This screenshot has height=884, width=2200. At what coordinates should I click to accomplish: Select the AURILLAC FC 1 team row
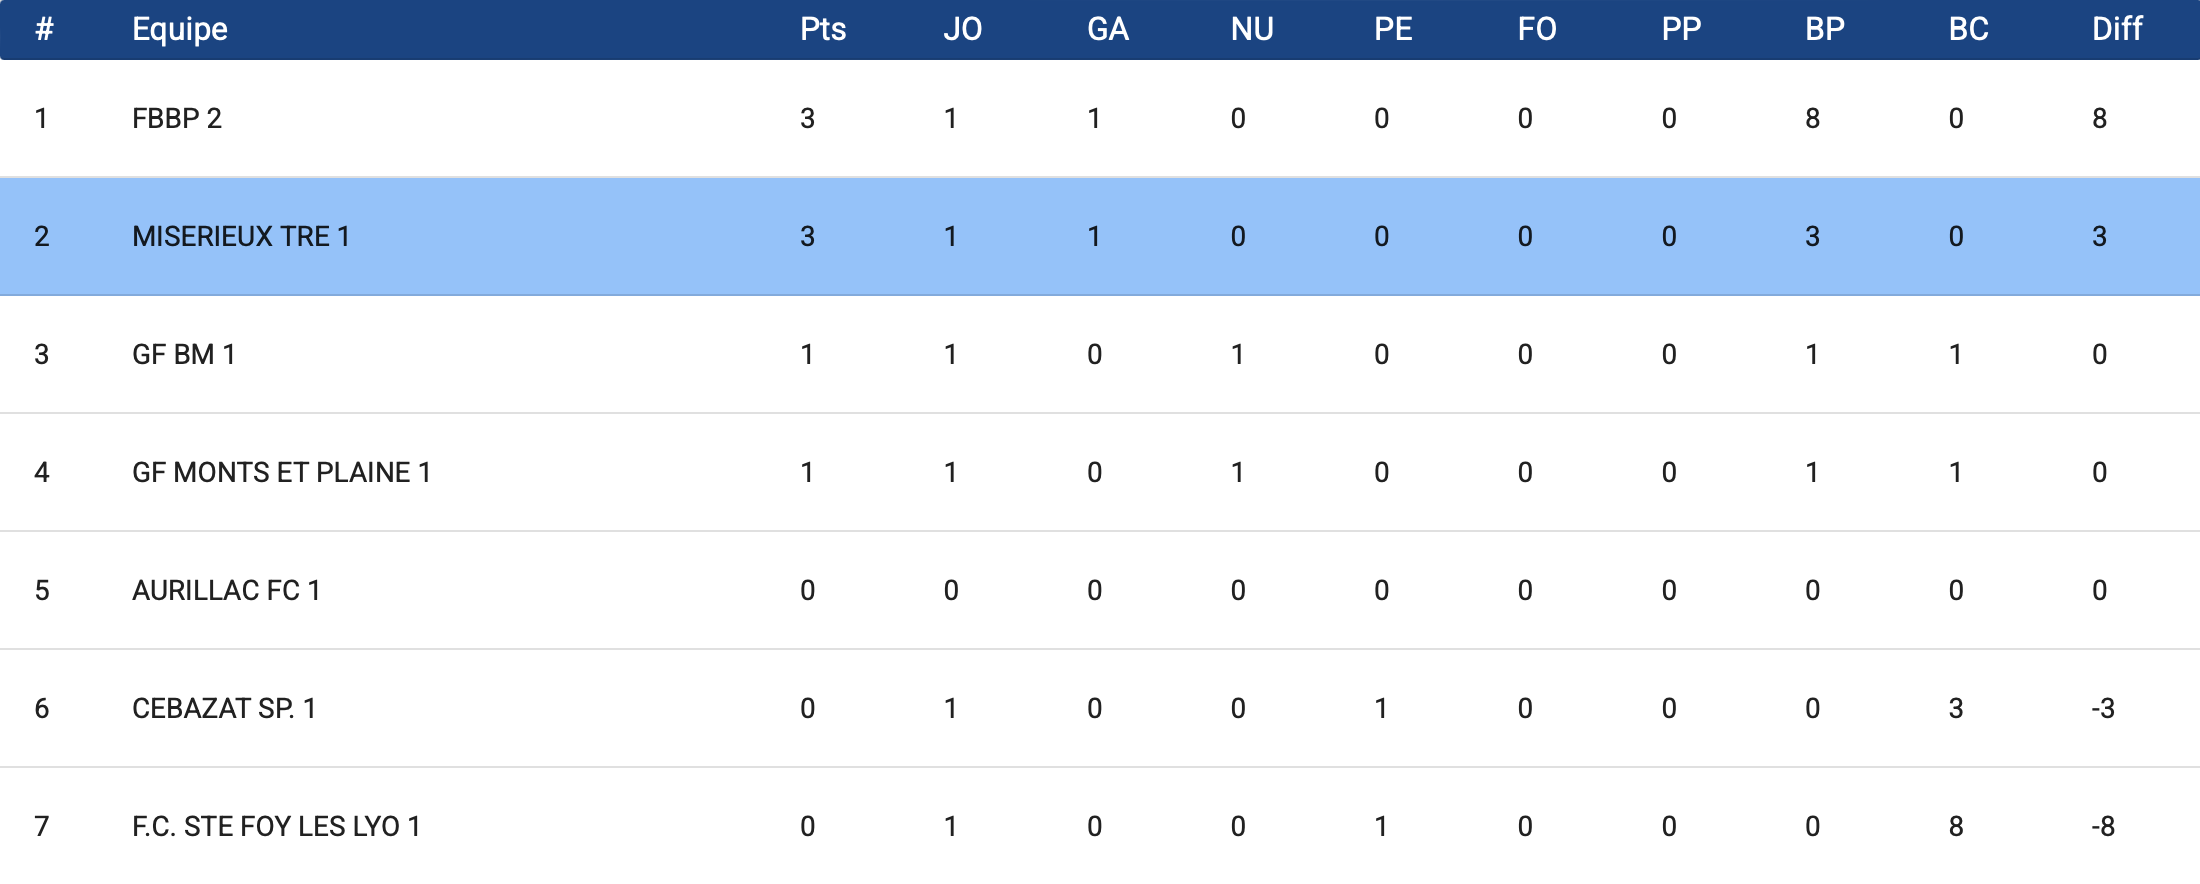226,591
